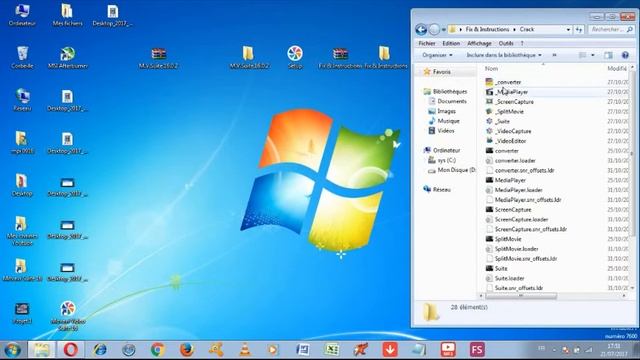
Task: Click the change view icon in Explorer toolbar
Action: 583,55
